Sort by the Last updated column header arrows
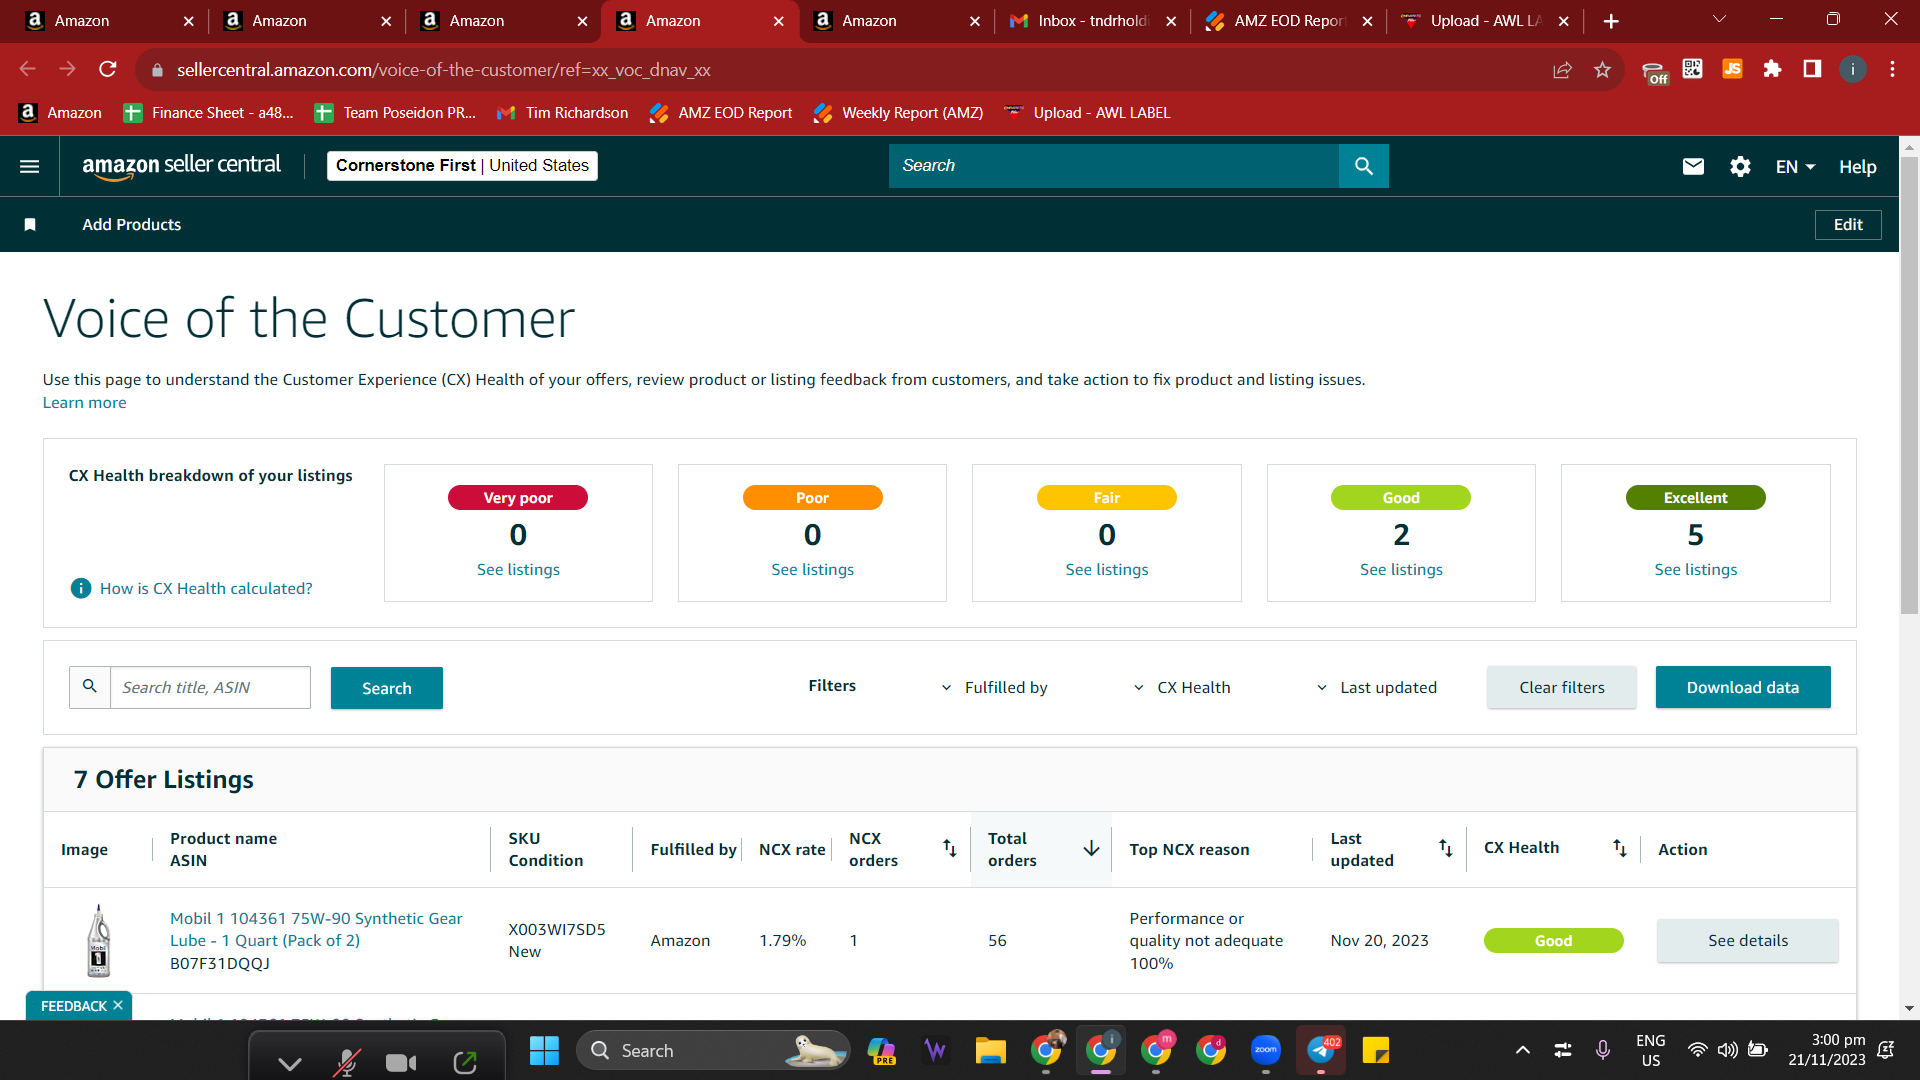This screenshot has width=1920, height=1080. tap(1445, 849)
